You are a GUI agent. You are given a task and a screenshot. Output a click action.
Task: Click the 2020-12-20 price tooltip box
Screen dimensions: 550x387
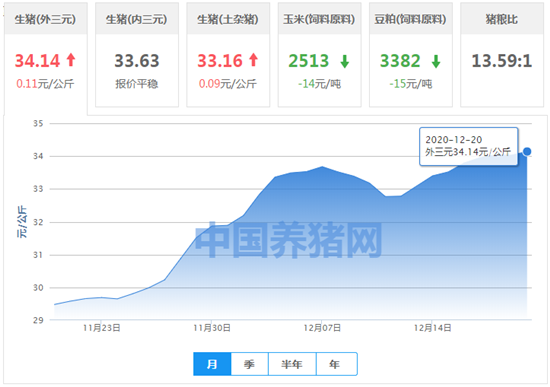pyautogui.click(x=469, y=146)
